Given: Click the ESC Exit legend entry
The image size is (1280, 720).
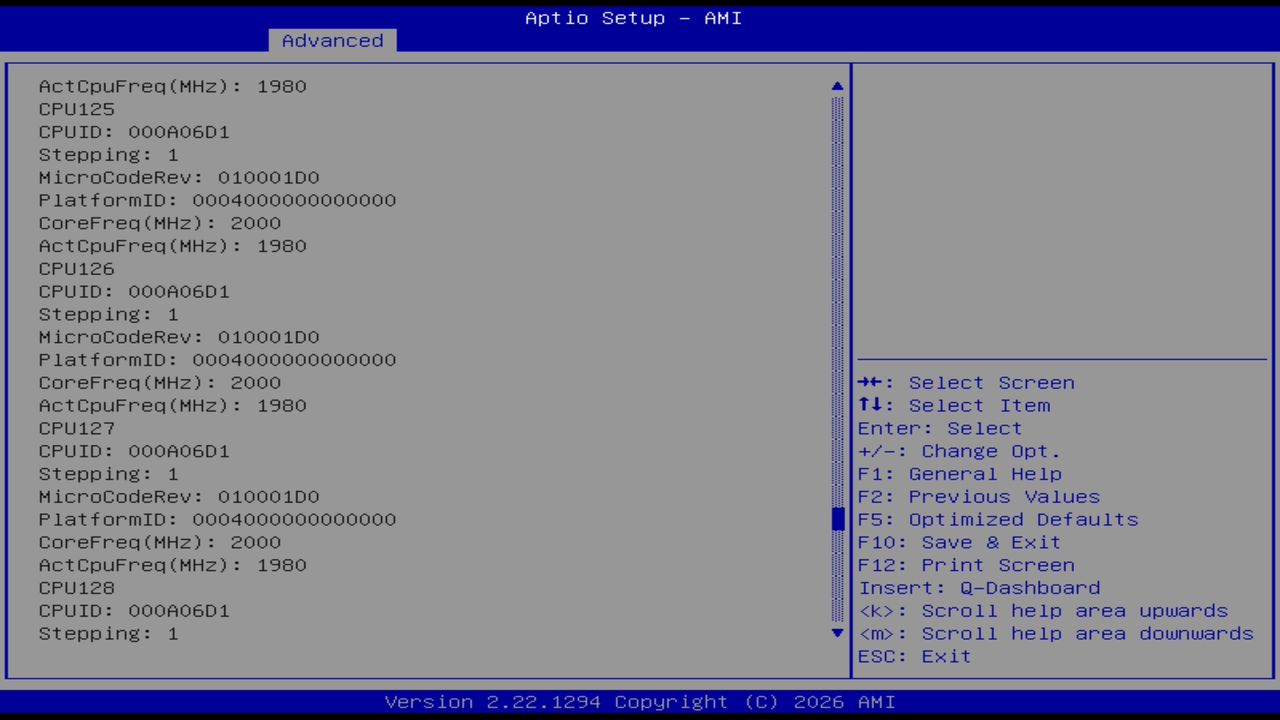Looking at the screenshot, I should pyautogui.click(x=913, y=656).
